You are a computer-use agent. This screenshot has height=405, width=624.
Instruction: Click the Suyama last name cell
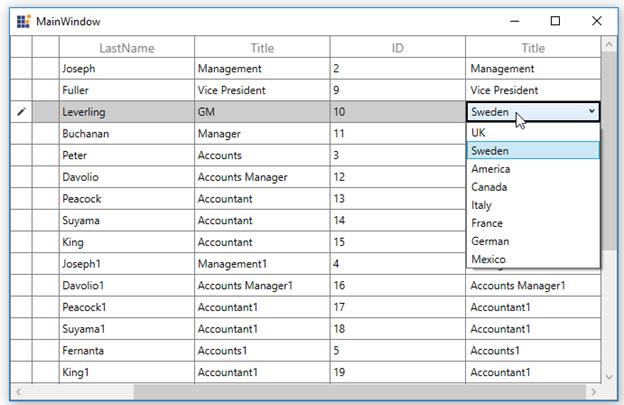click(127, 220)
